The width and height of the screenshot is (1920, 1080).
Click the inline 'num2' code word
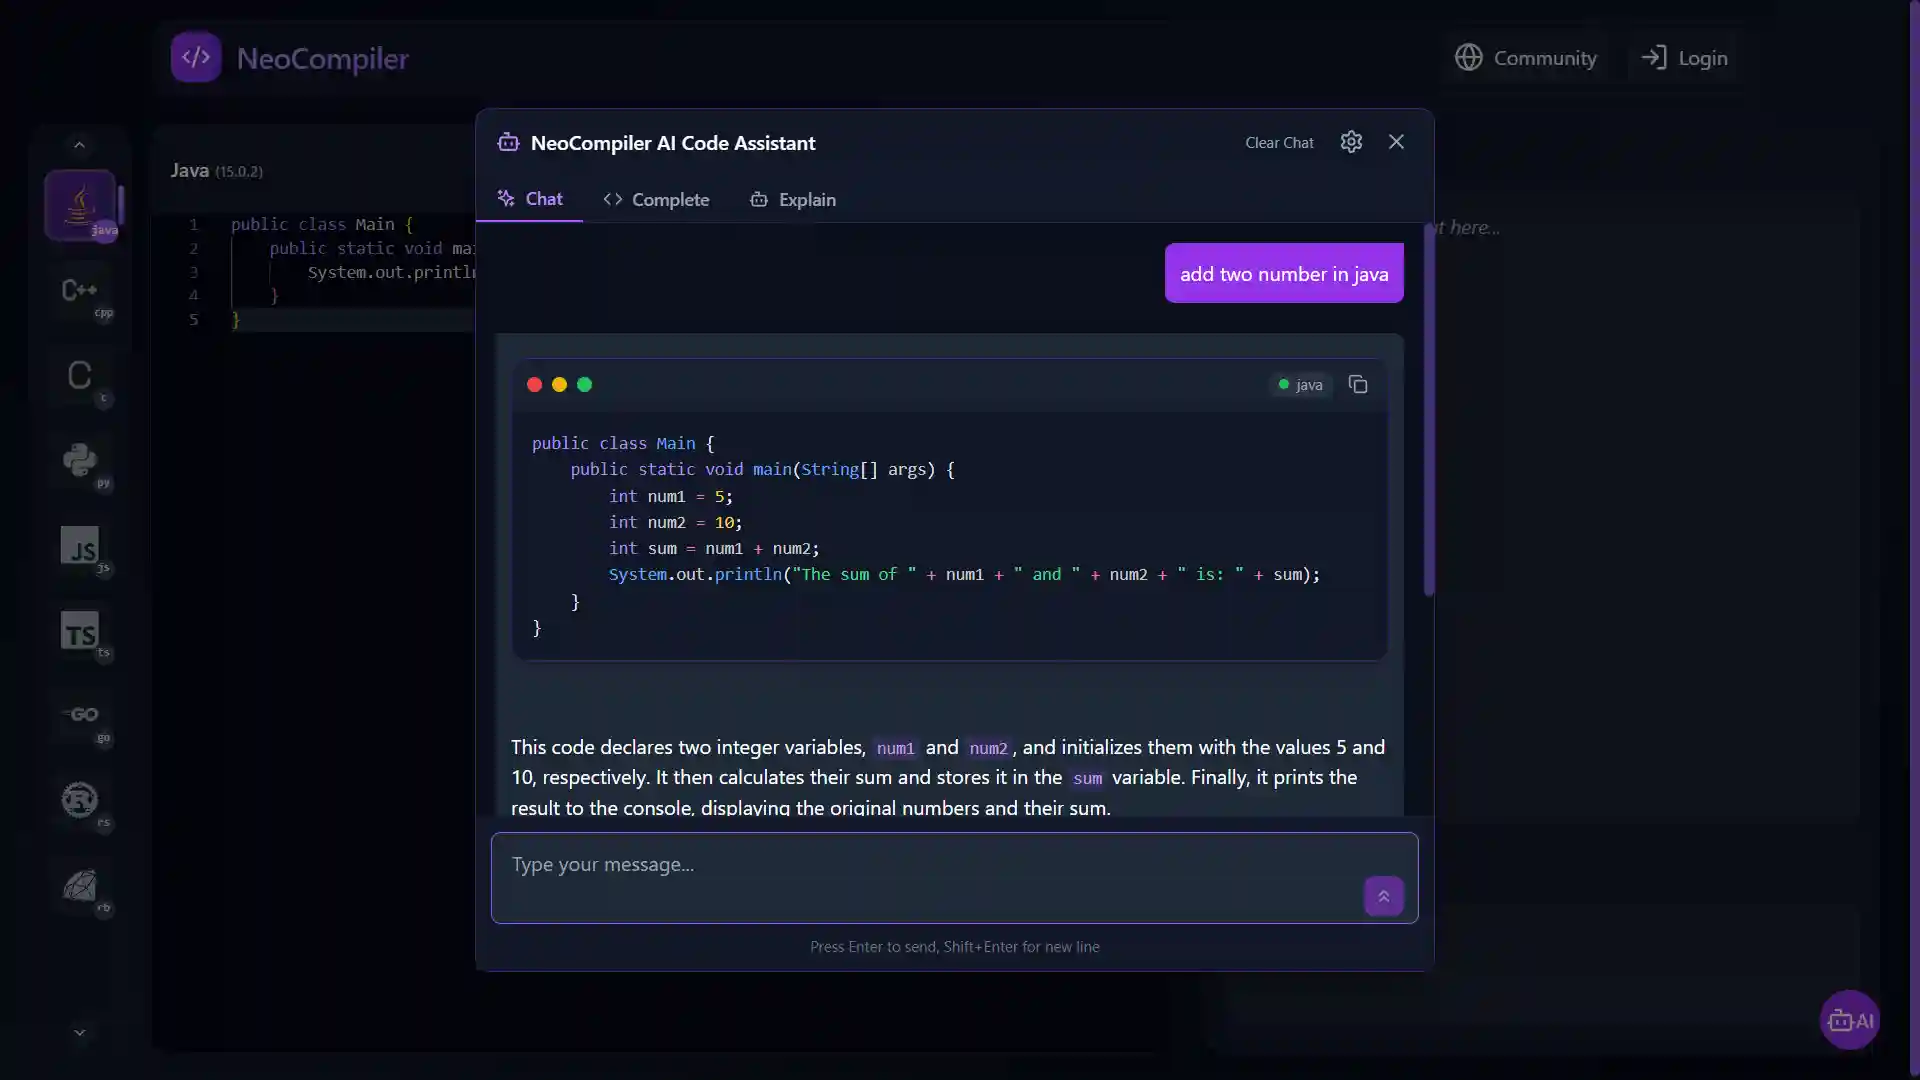click(x=988, y=748)
